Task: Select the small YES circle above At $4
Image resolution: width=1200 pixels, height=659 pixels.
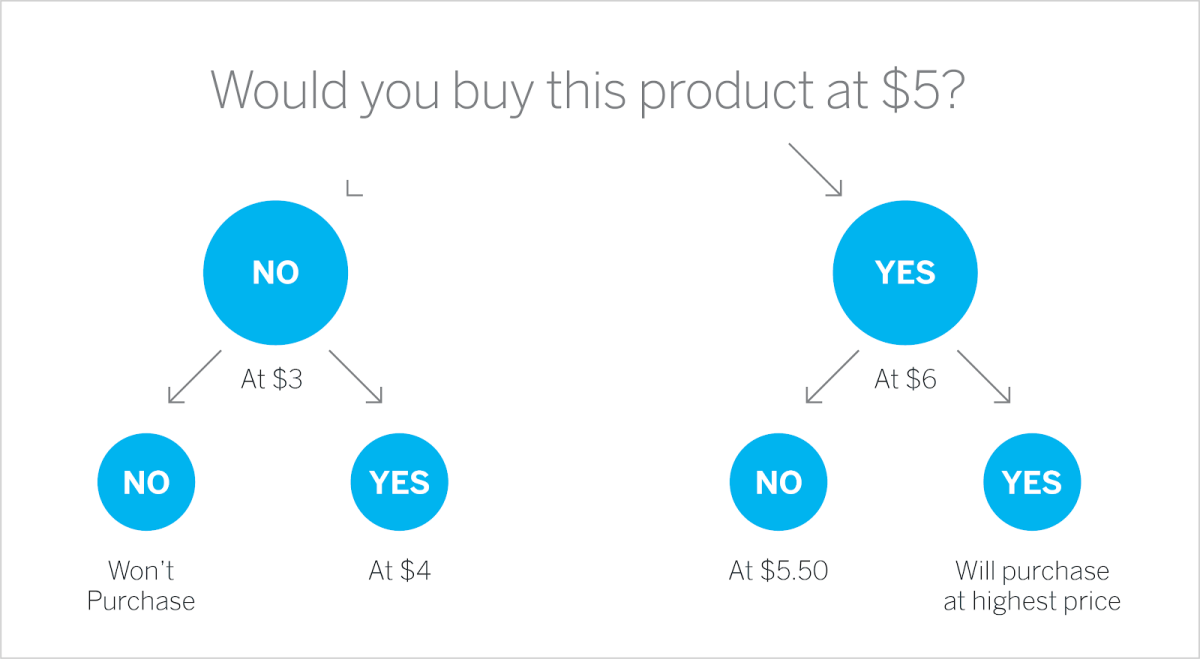Action: pos(399,483)
